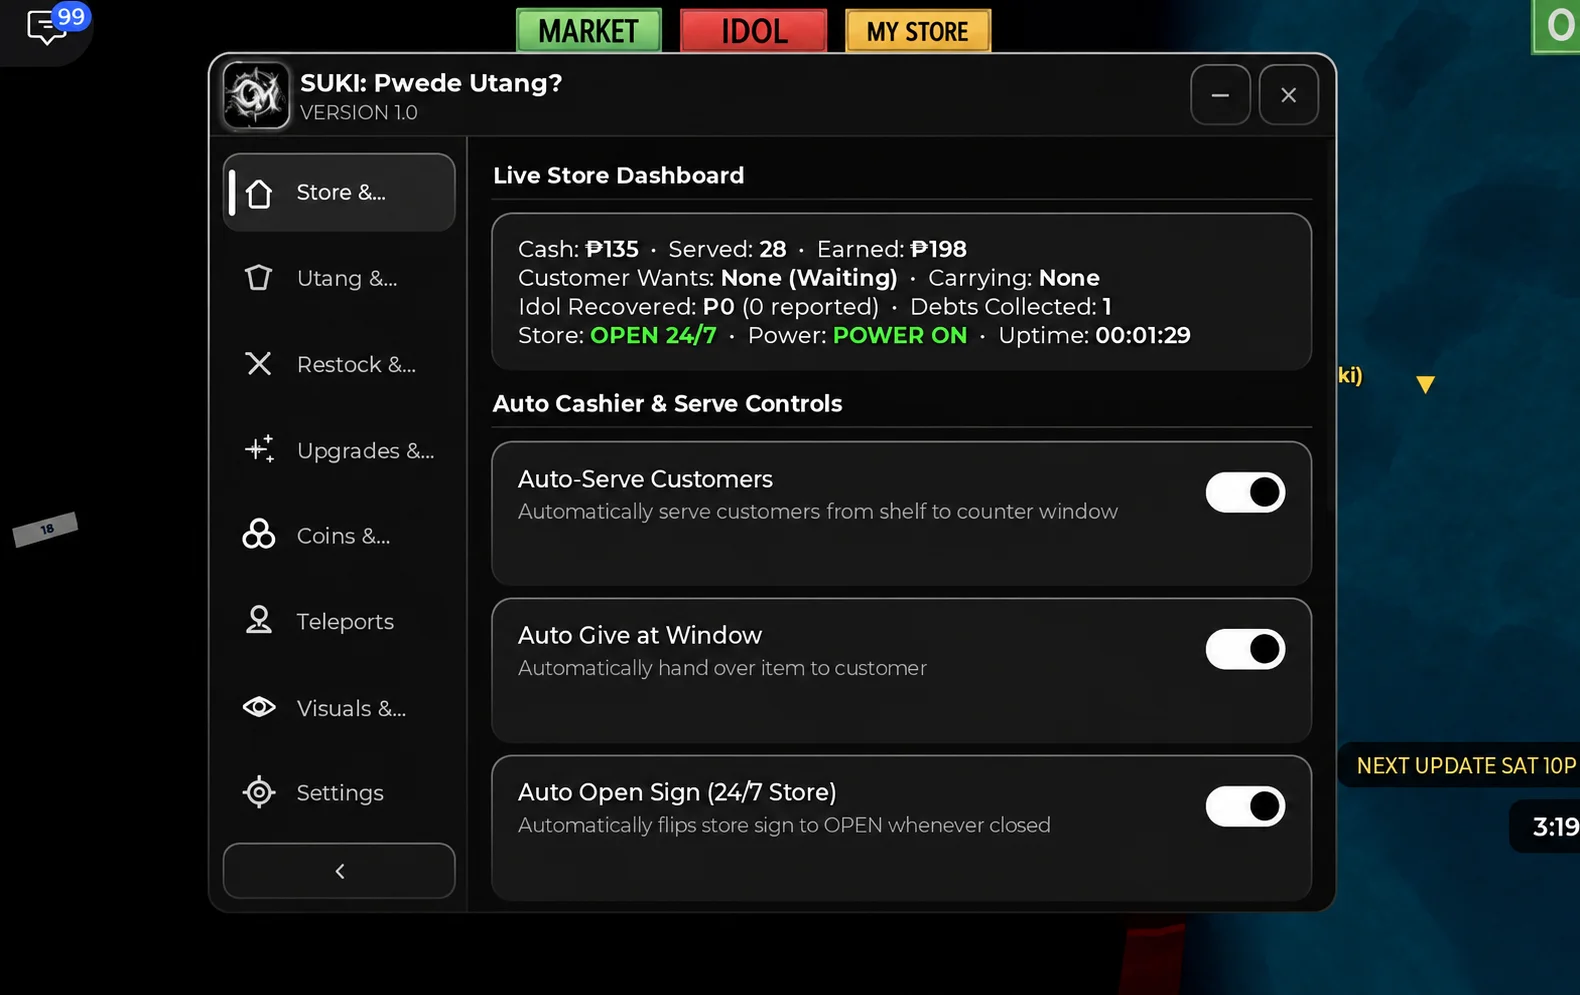Close the SUKI script window
The width and height of the screenshot is (1580, 995).
pyautogui.click(x=1288, y=95)
